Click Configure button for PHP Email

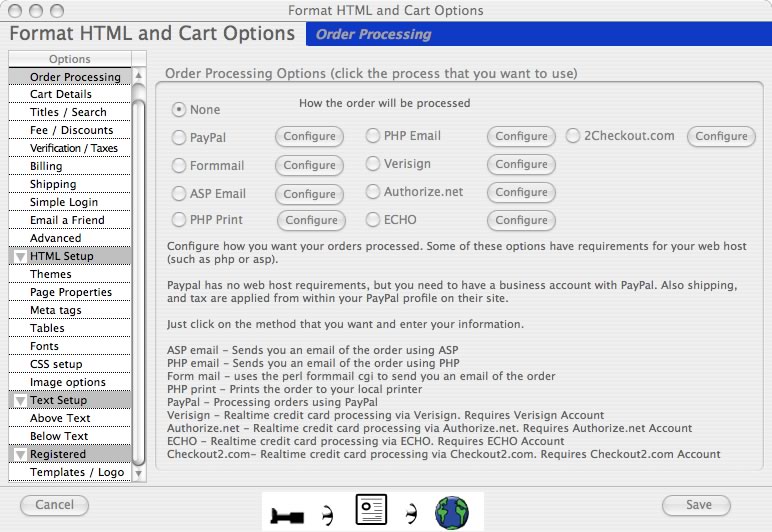[521, 136]
